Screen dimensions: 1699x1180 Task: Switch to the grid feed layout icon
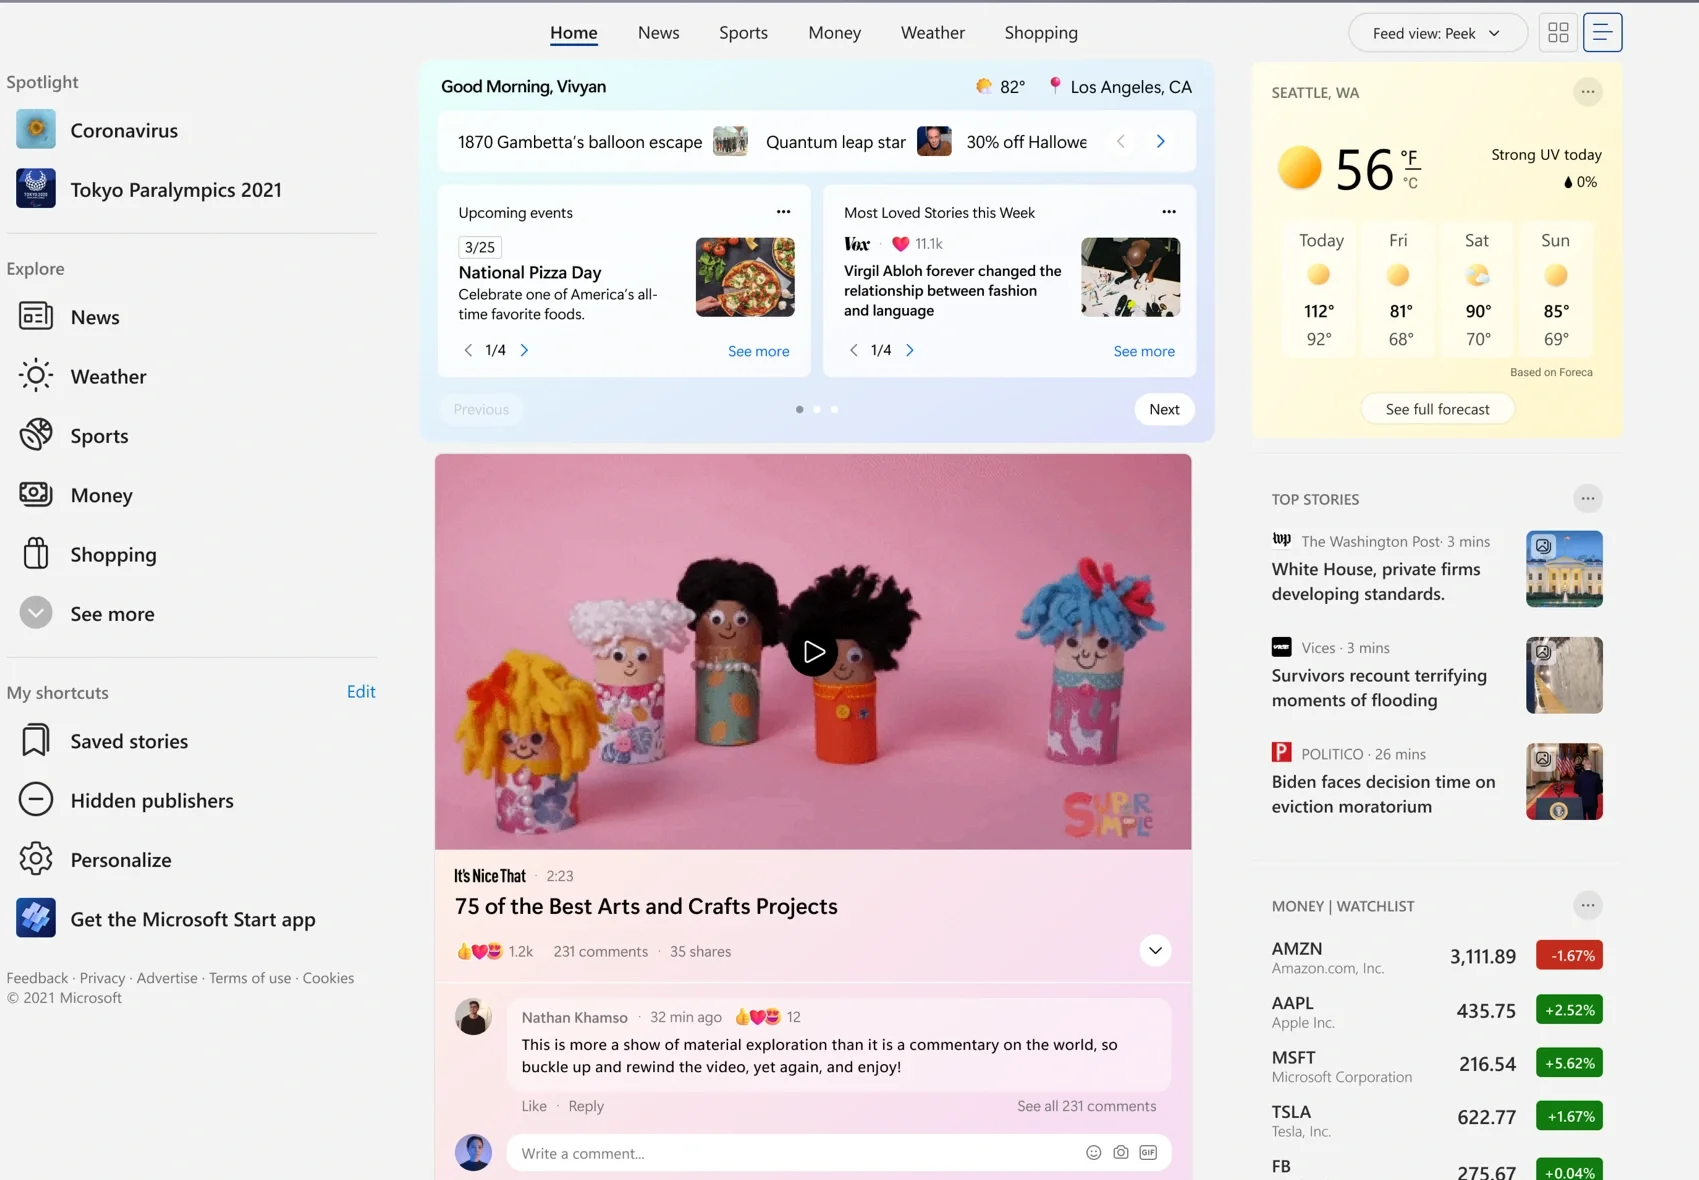click(x=1558, y=33)
